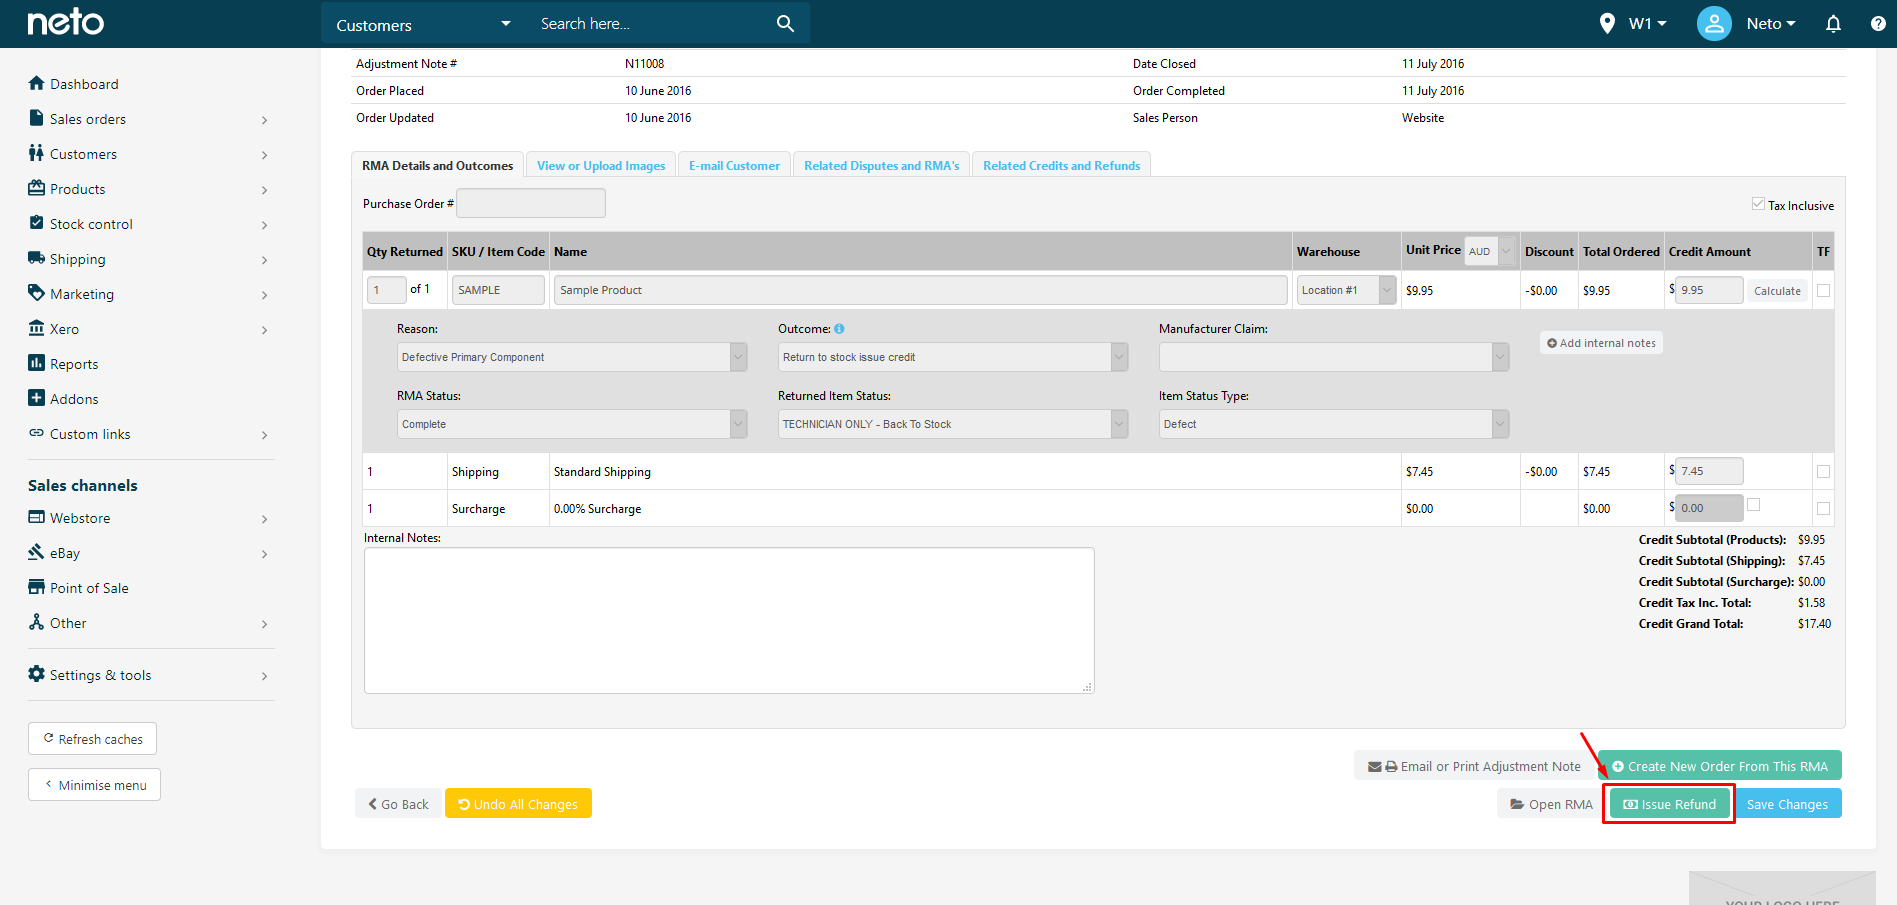Viewport: 1897px width, 905px height.
Task: Click the Customers people icon in sidebar
Action: click(x=37, y=153)
